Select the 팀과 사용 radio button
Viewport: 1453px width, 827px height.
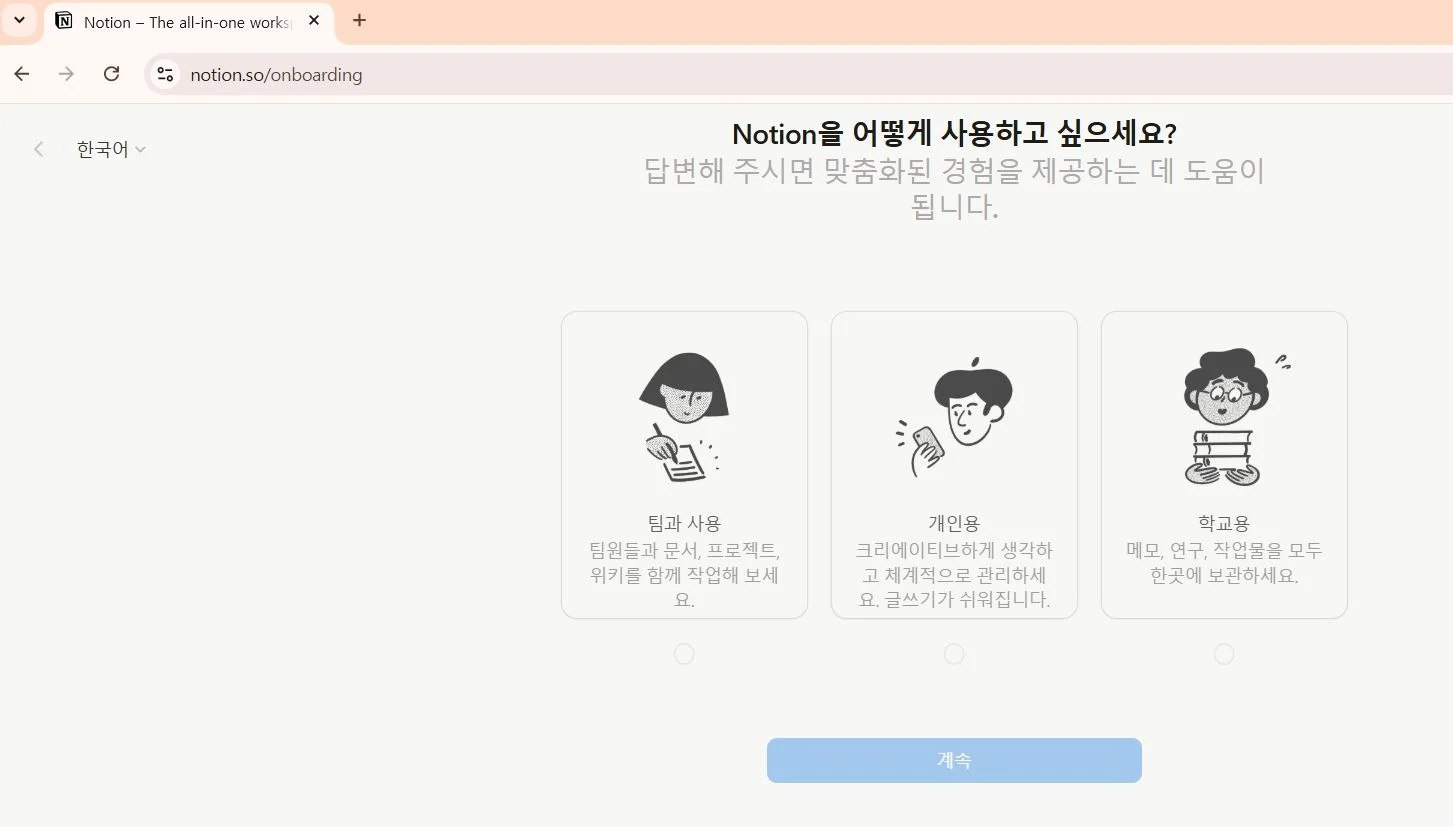pyautogui.click(x=684, y=653)
